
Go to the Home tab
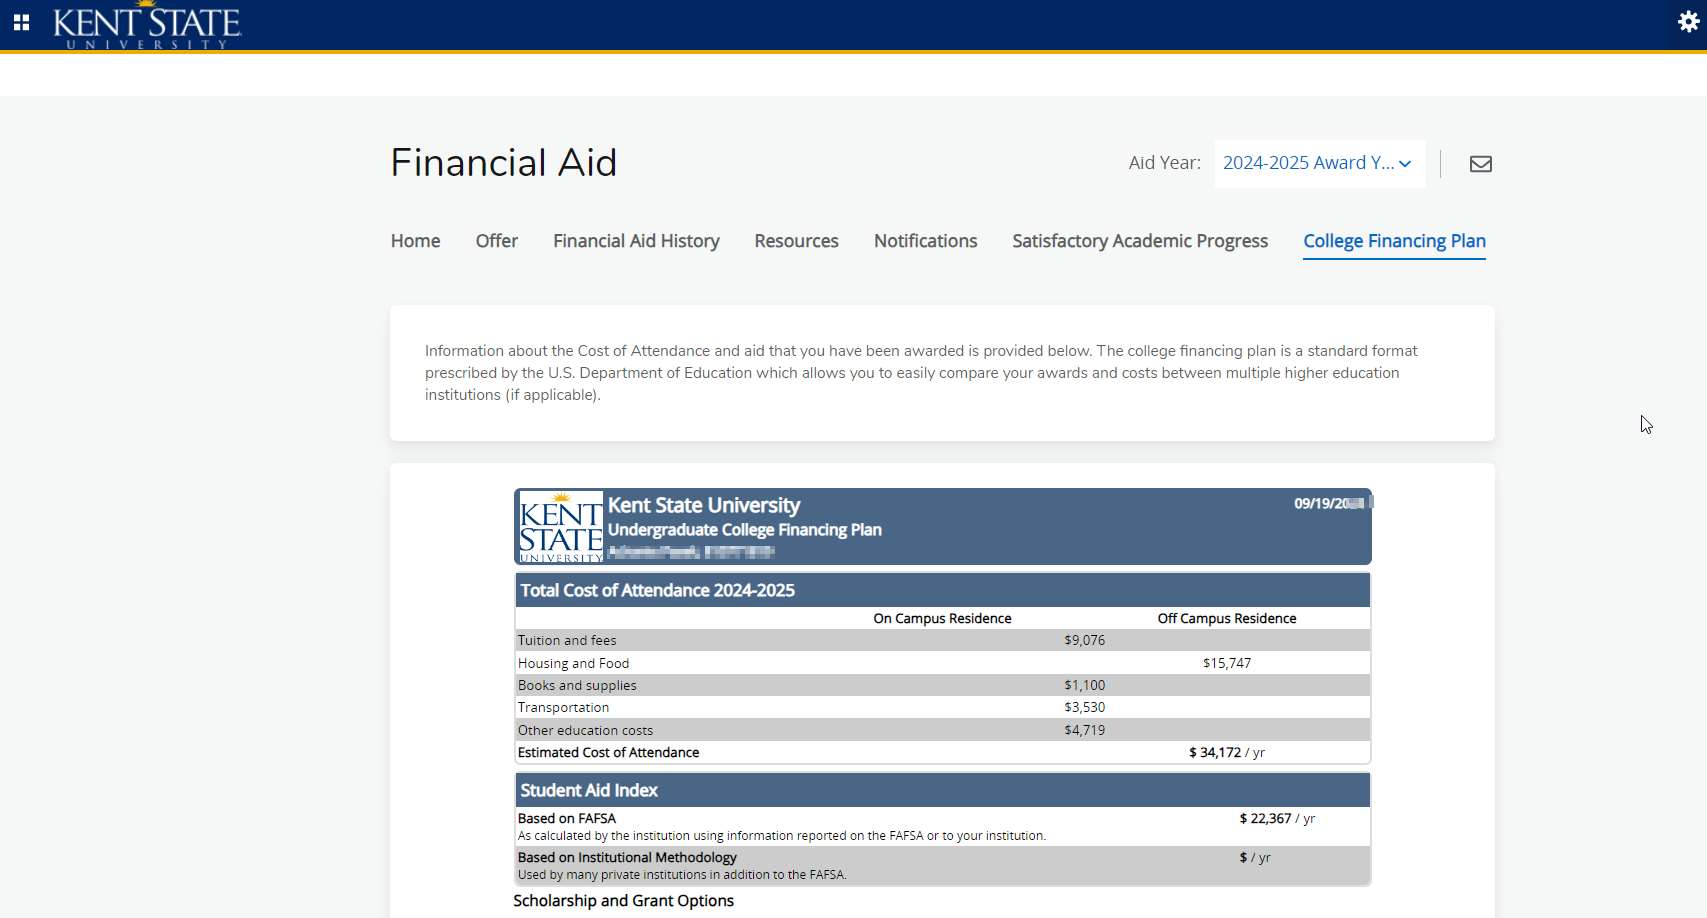click(x=415, y=241)
